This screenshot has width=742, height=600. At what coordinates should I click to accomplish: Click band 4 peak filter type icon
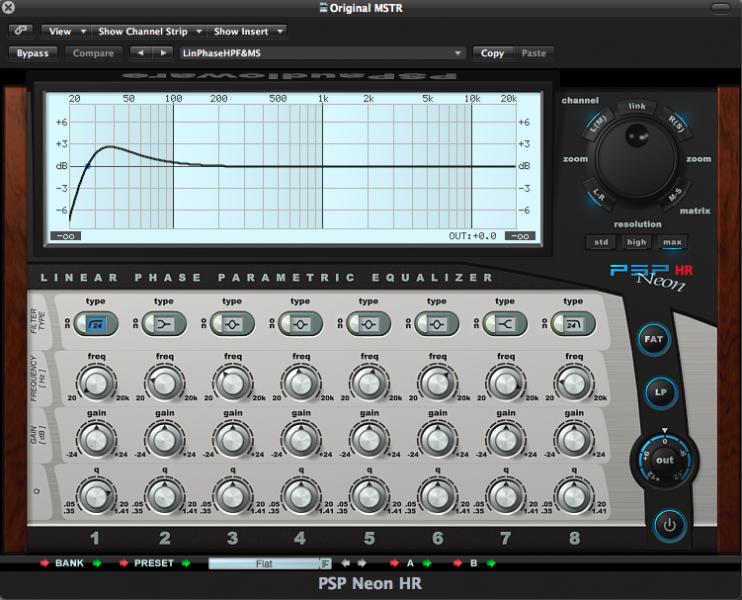pyautogui.click(x=300, y=324)
